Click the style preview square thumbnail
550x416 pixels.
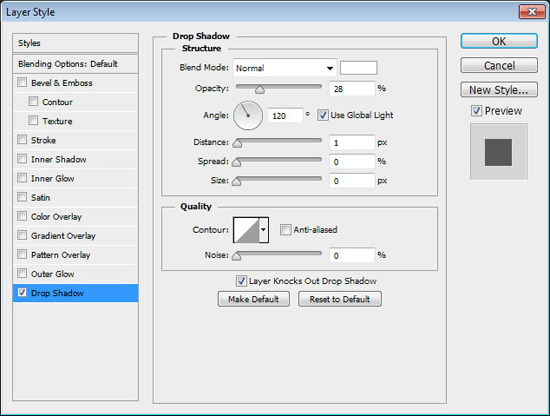(498, 152)
